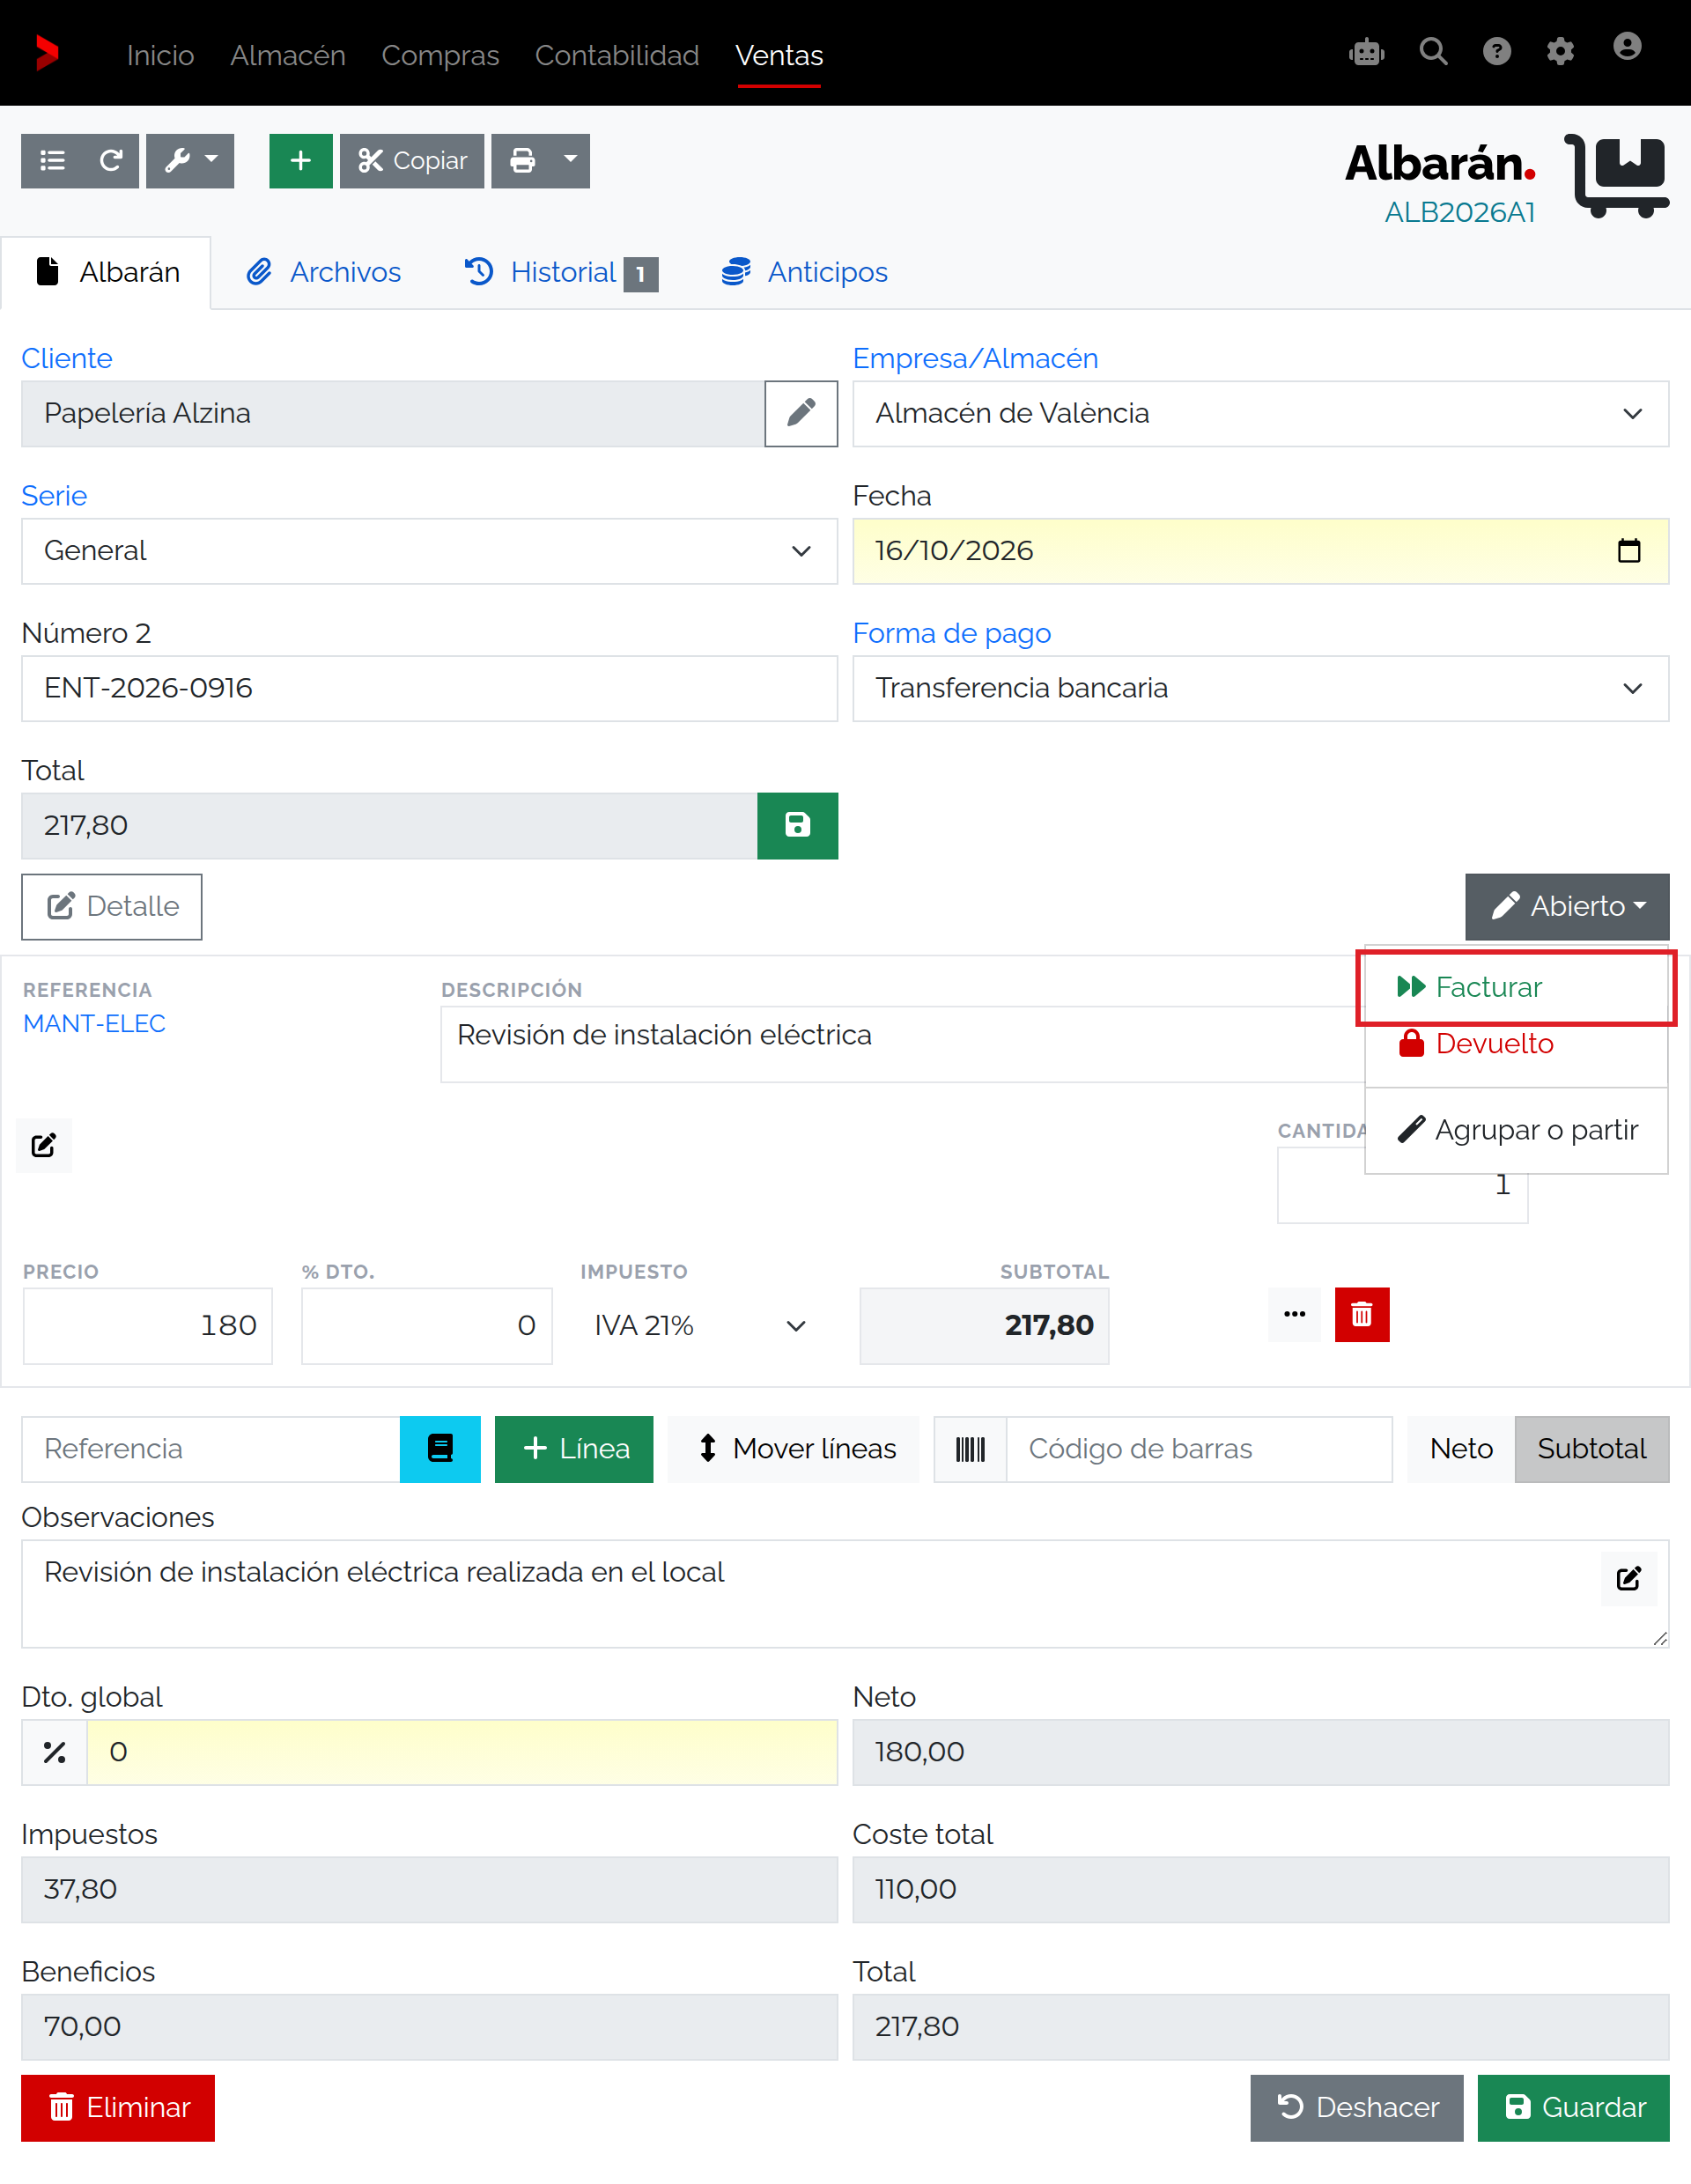This screenshot has height=2184, width=1691.
Task: Open the Almacén menu
Action: (x=288, y=55)
